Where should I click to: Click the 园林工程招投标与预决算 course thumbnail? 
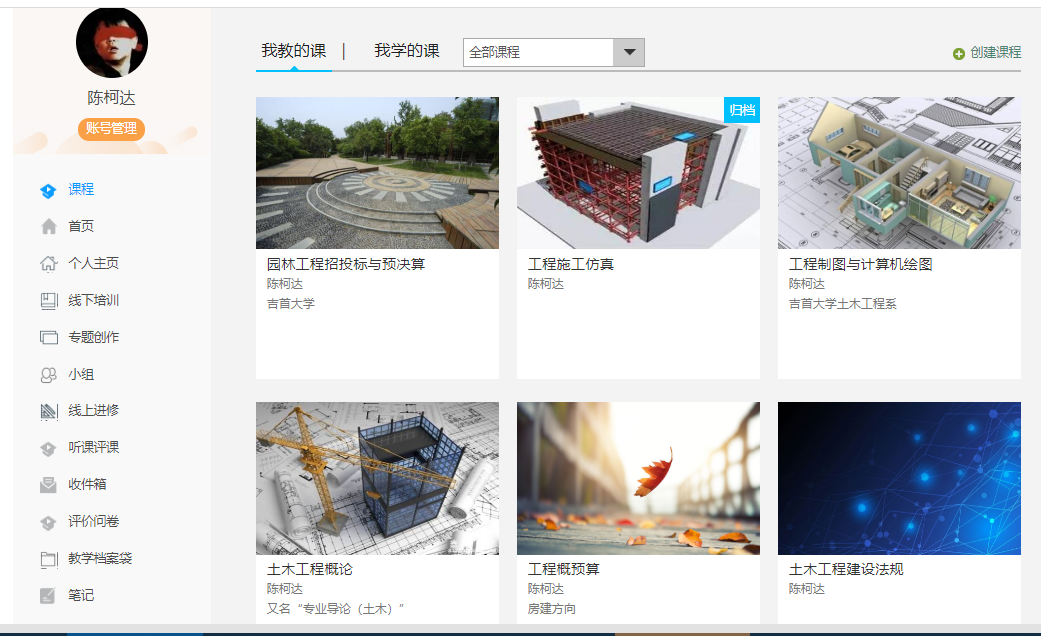(x=377, y=172)
